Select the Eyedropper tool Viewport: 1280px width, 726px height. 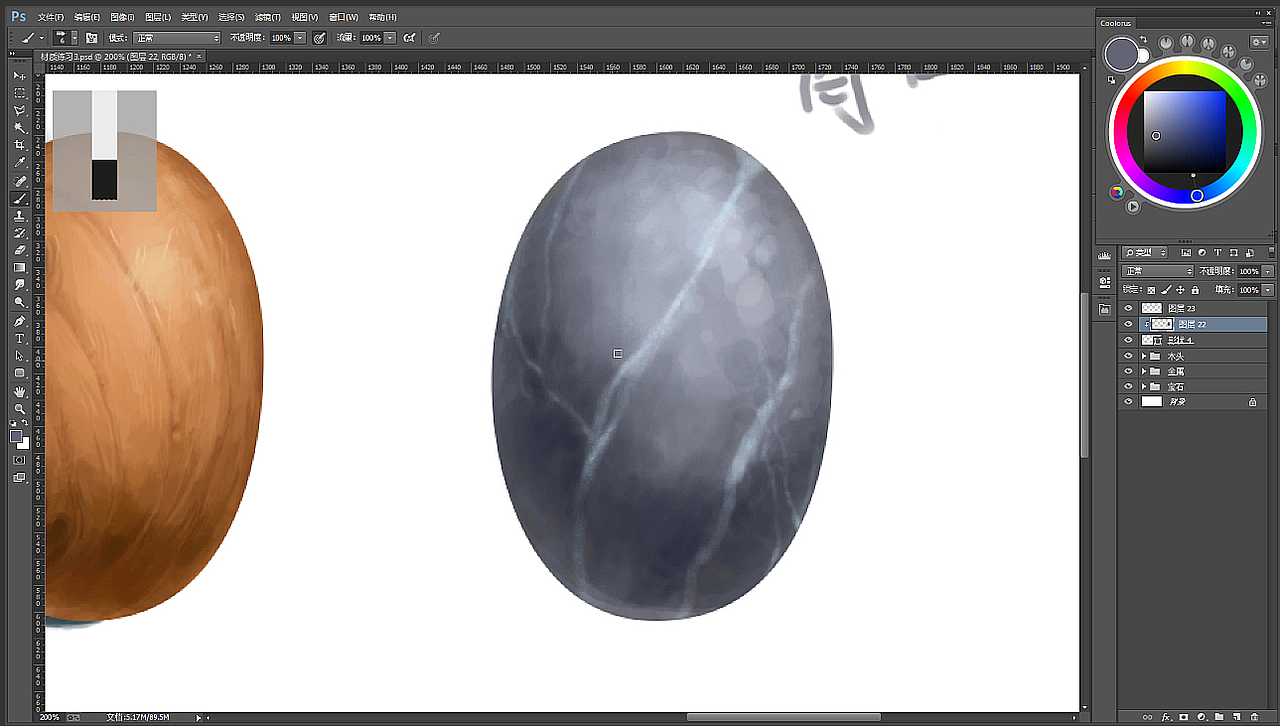[x=19, y=163]
